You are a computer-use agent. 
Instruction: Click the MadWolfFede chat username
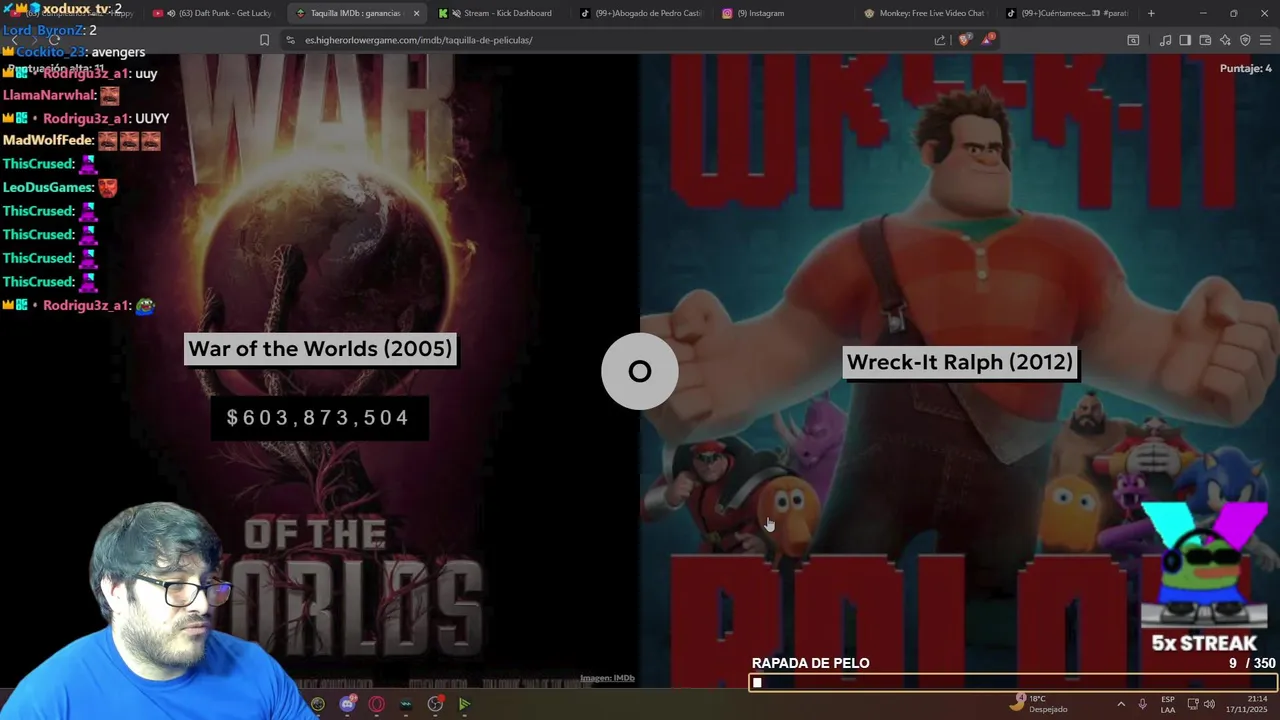click(x=48, y=141)
